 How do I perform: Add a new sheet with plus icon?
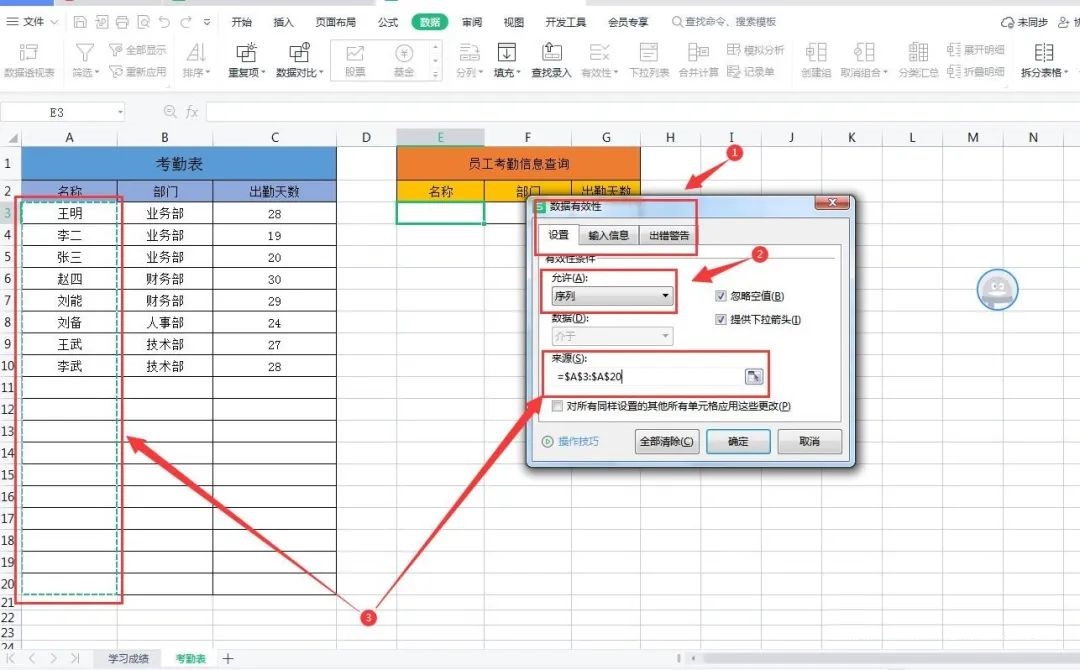[228, 659]
